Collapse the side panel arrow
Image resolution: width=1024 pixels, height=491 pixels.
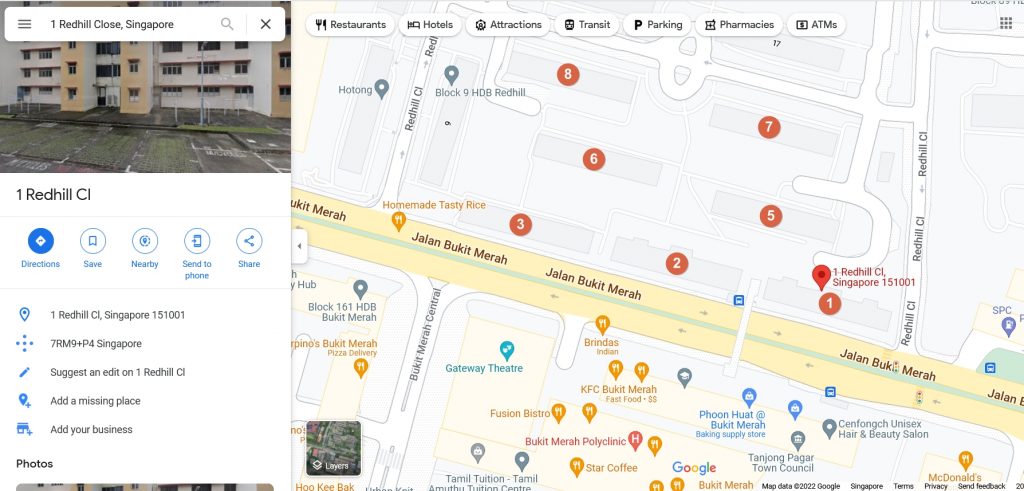point(299,246)
